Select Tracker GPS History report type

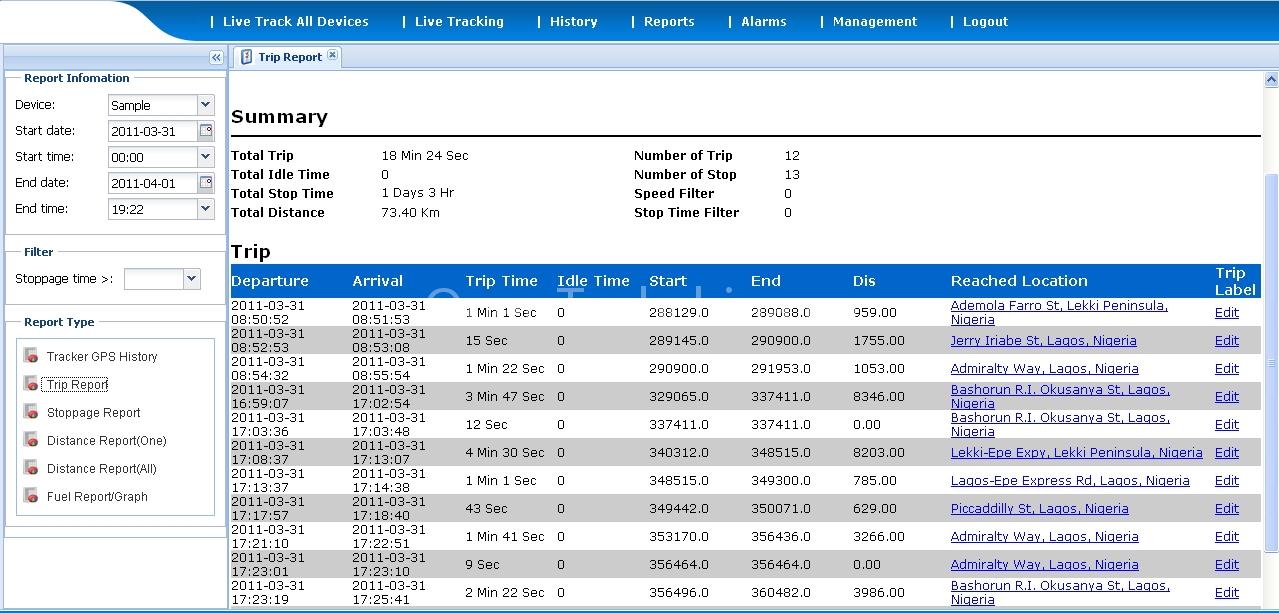click(102, 356)
